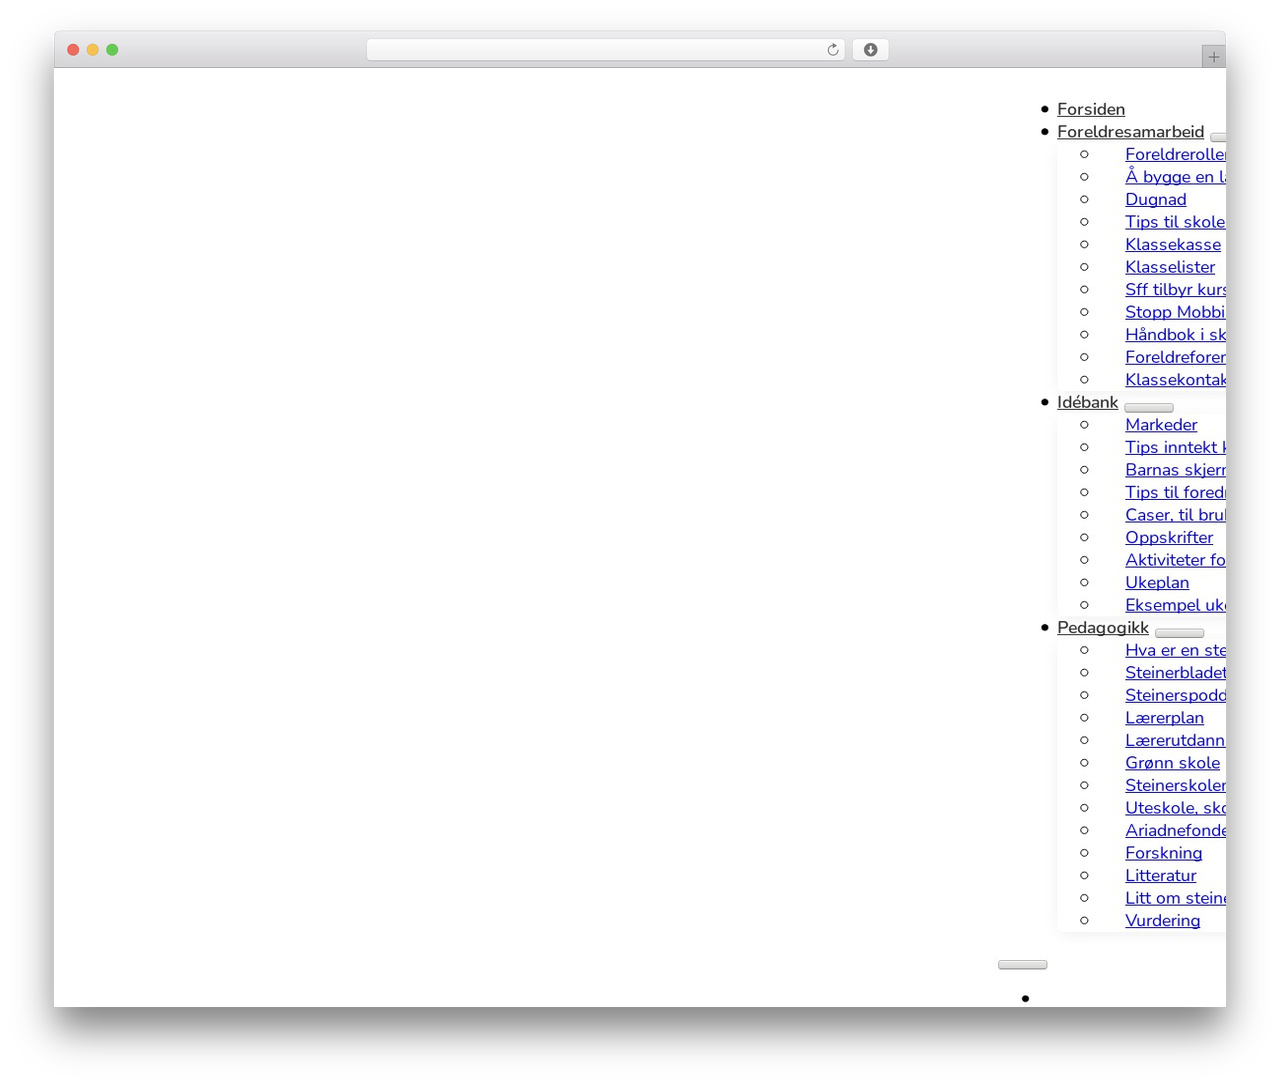Open the Oppskrifter link
Viewport: 1280px width, 1084px height.
[1169, 537]
